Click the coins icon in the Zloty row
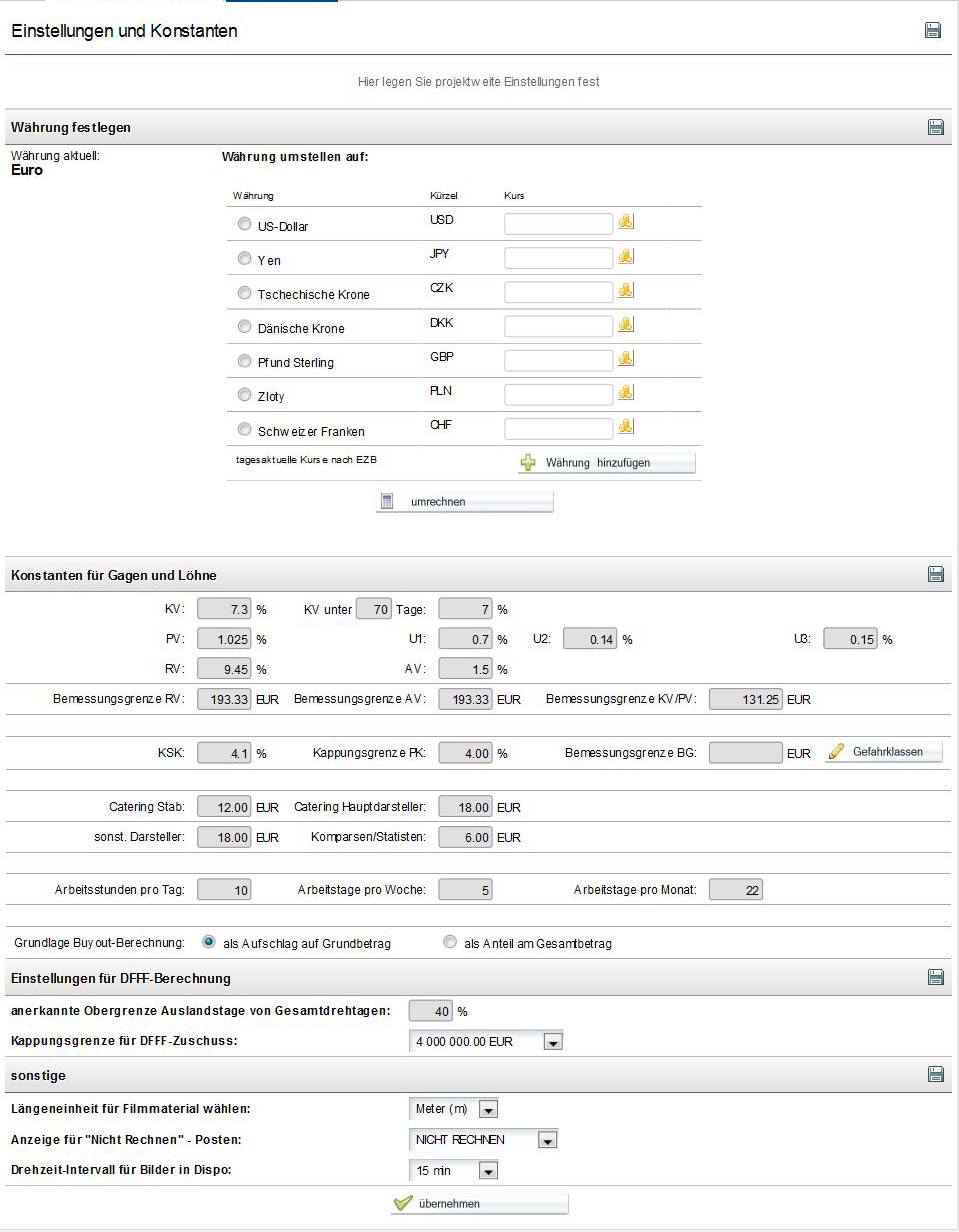The height and width of the screenshot is (1232, 959). (x=626, y=393)
